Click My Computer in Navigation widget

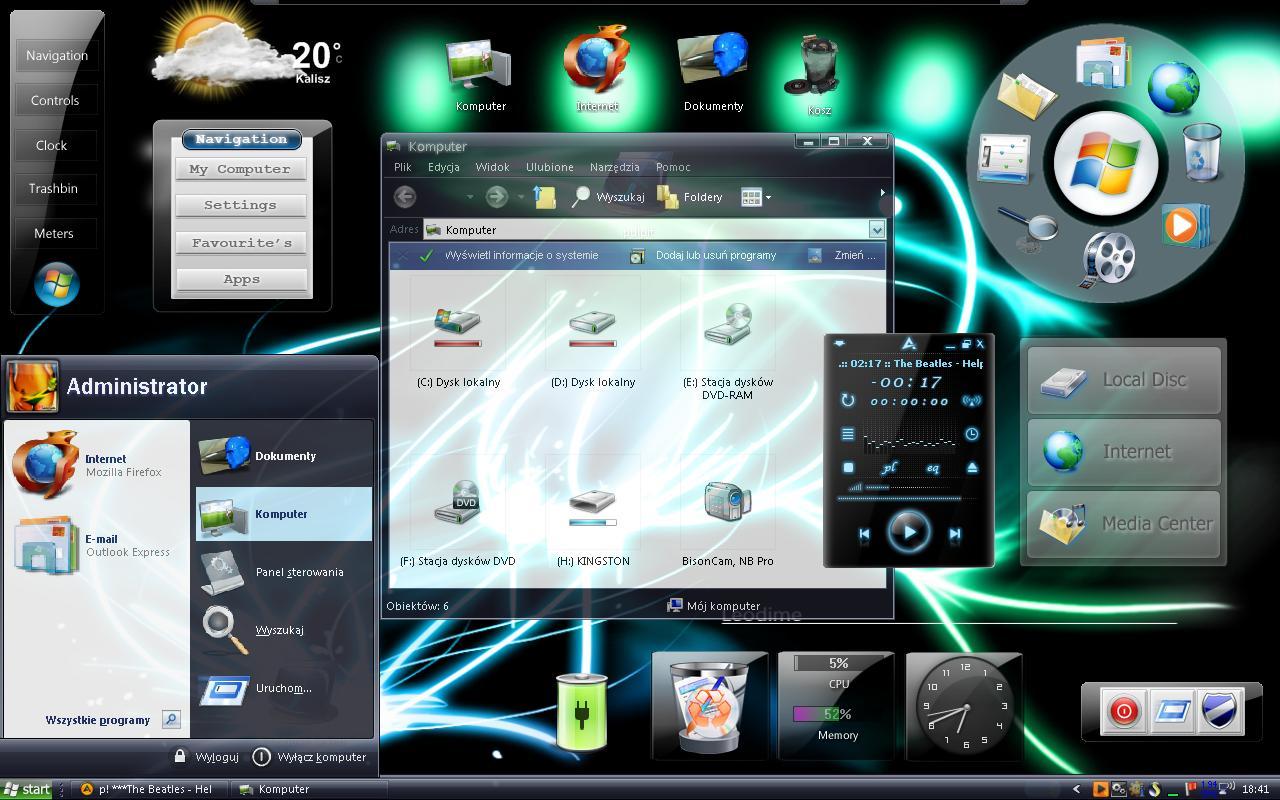point(240,169)
